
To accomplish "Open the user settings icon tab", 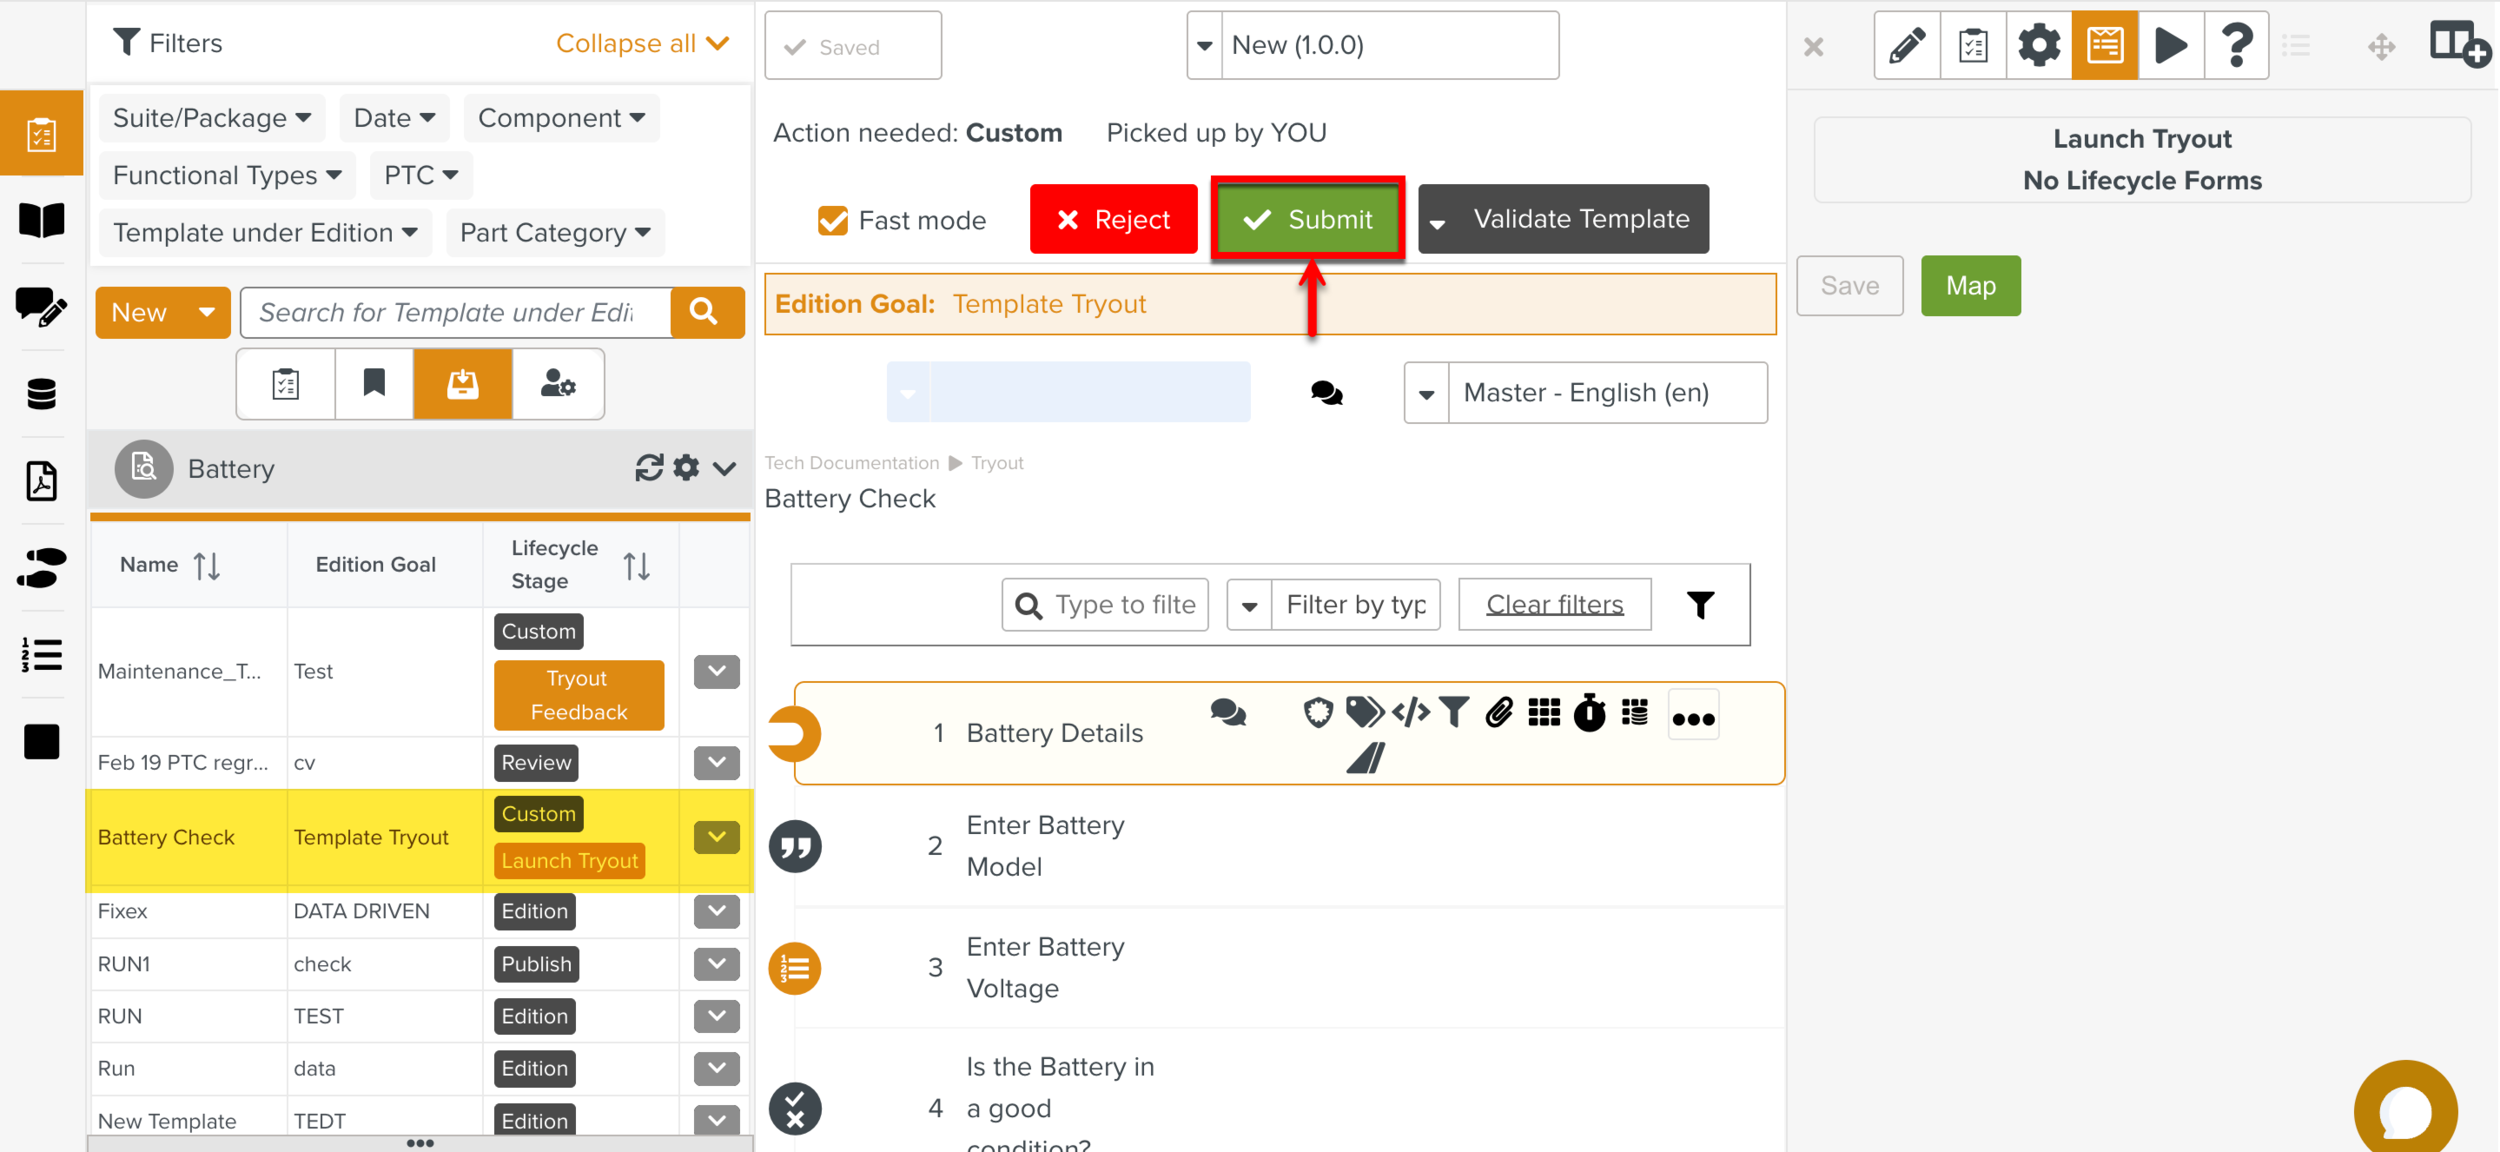I will click(x=558, y=384).
